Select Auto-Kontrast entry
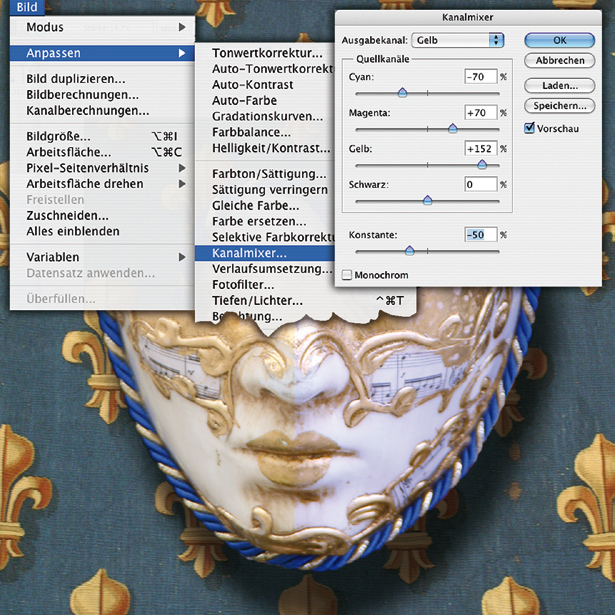This screenshot has width=615, height=615. [253, 85]
